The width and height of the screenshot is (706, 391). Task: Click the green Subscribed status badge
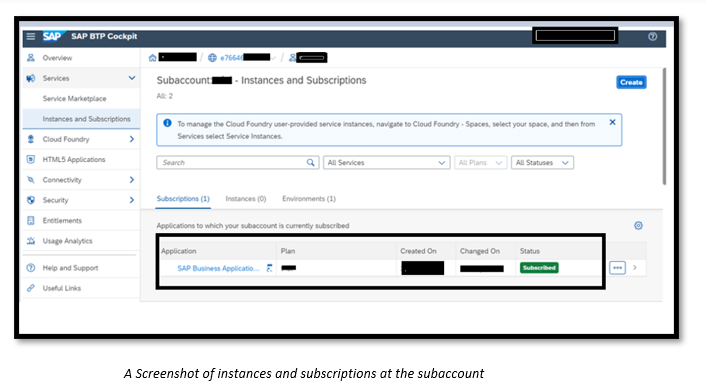(x=539, y=268)
